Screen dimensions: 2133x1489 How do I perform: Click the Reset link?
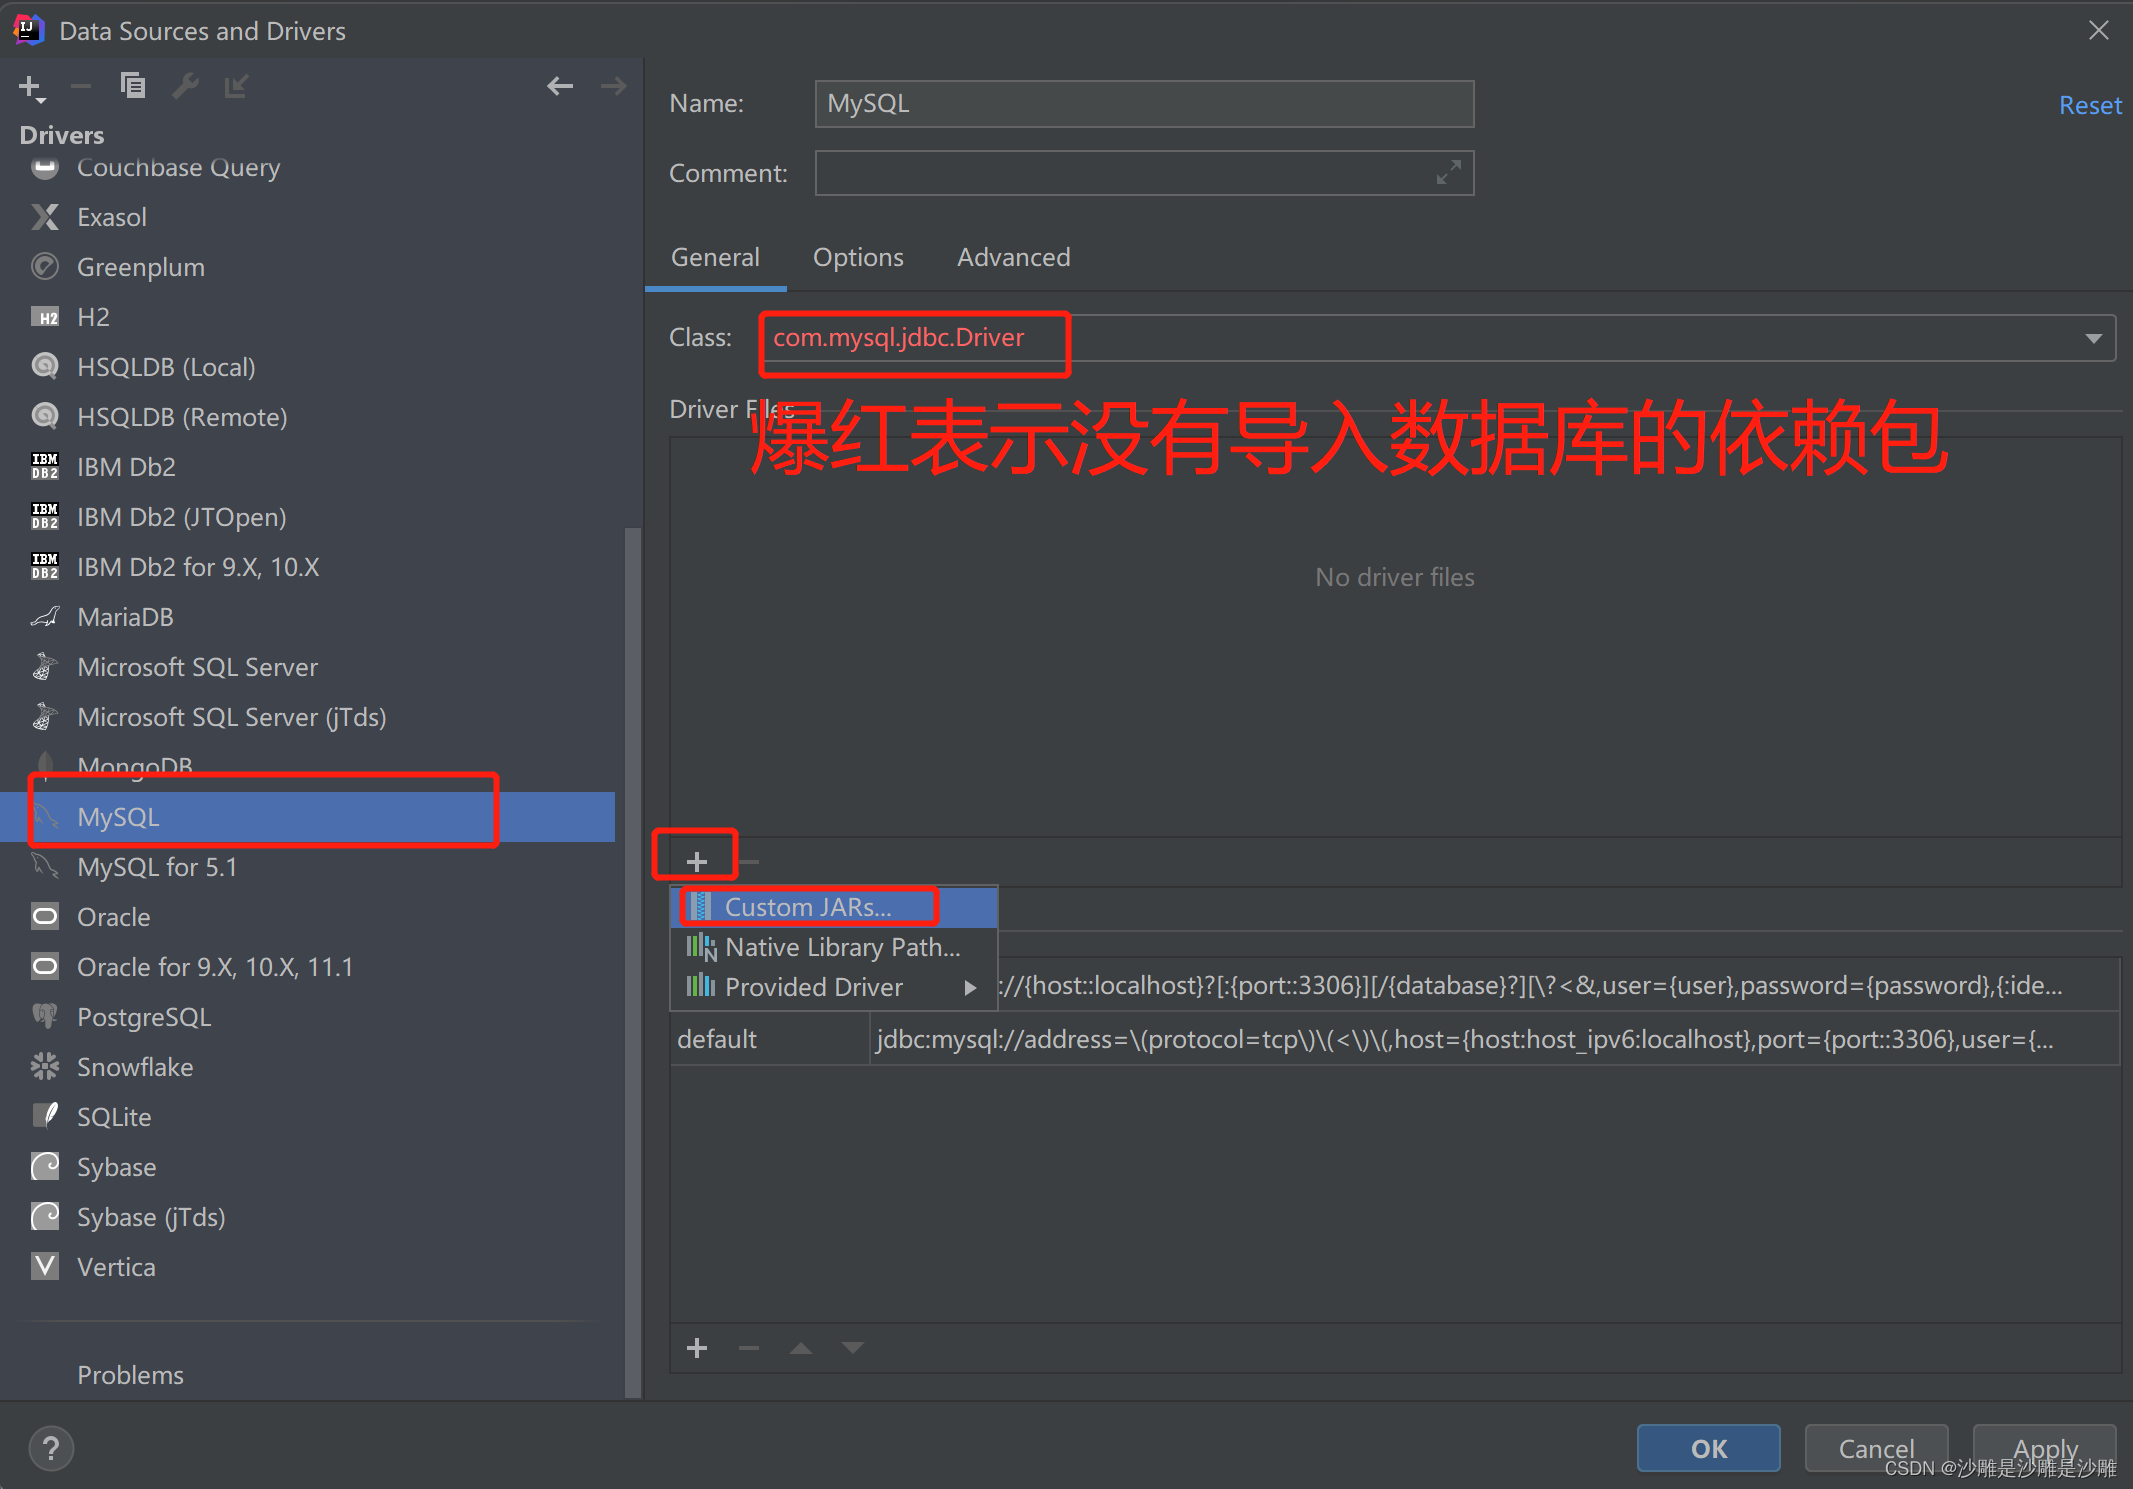point(2090,105)
